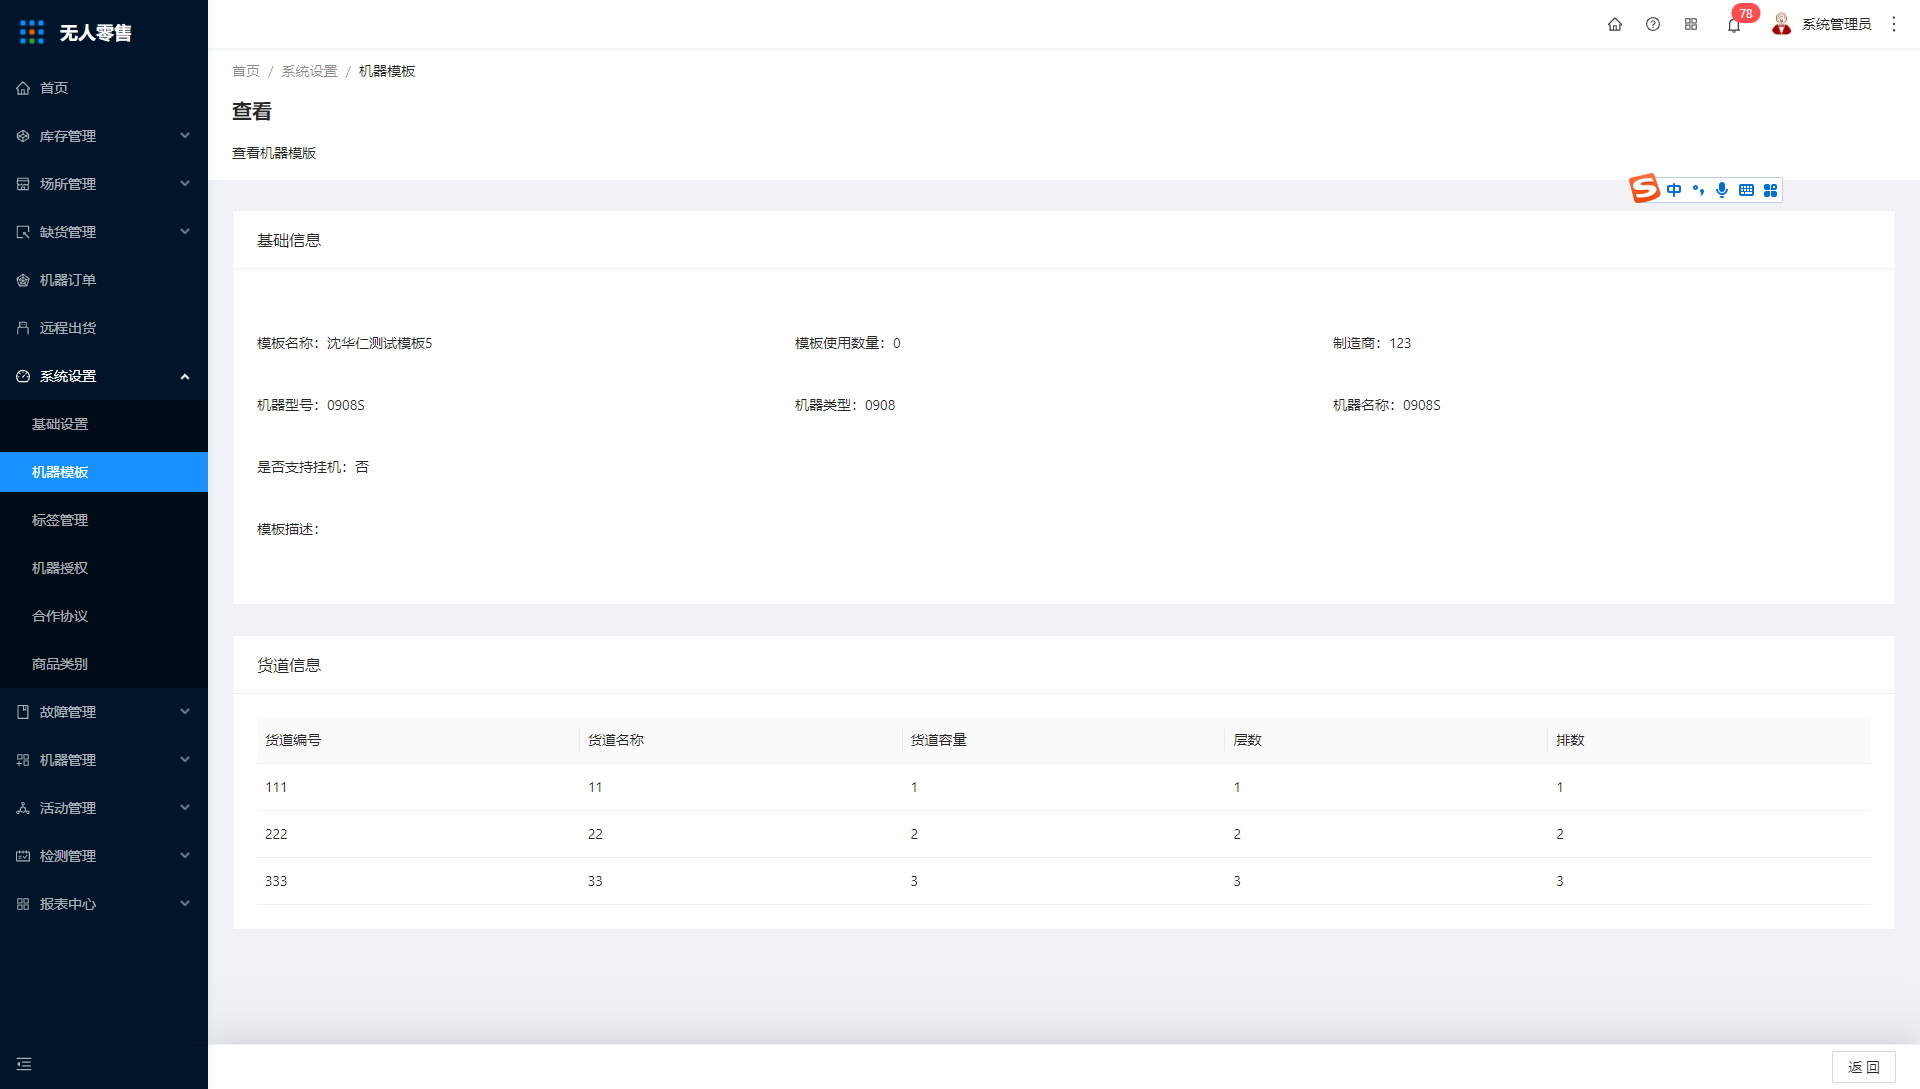Open the notification bell with 78 badge

click(x=1734, y=24)
